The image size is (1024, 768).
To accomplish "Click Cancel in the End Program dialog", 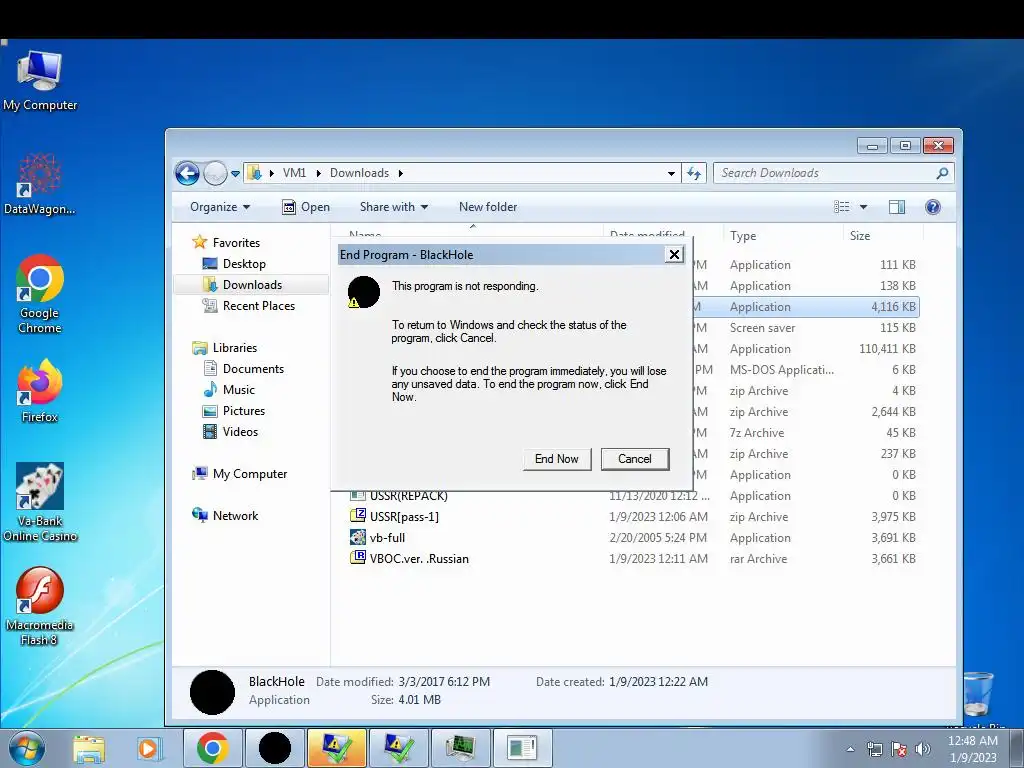I will point(635,458).
